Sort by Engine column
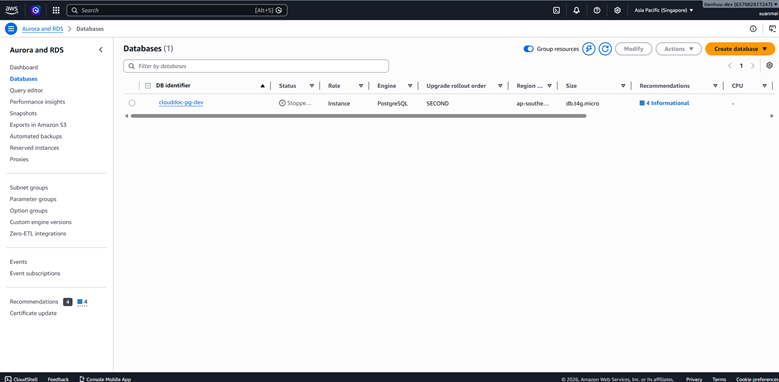This screenshot has height=382, width=779. click(x=410, y=86)
